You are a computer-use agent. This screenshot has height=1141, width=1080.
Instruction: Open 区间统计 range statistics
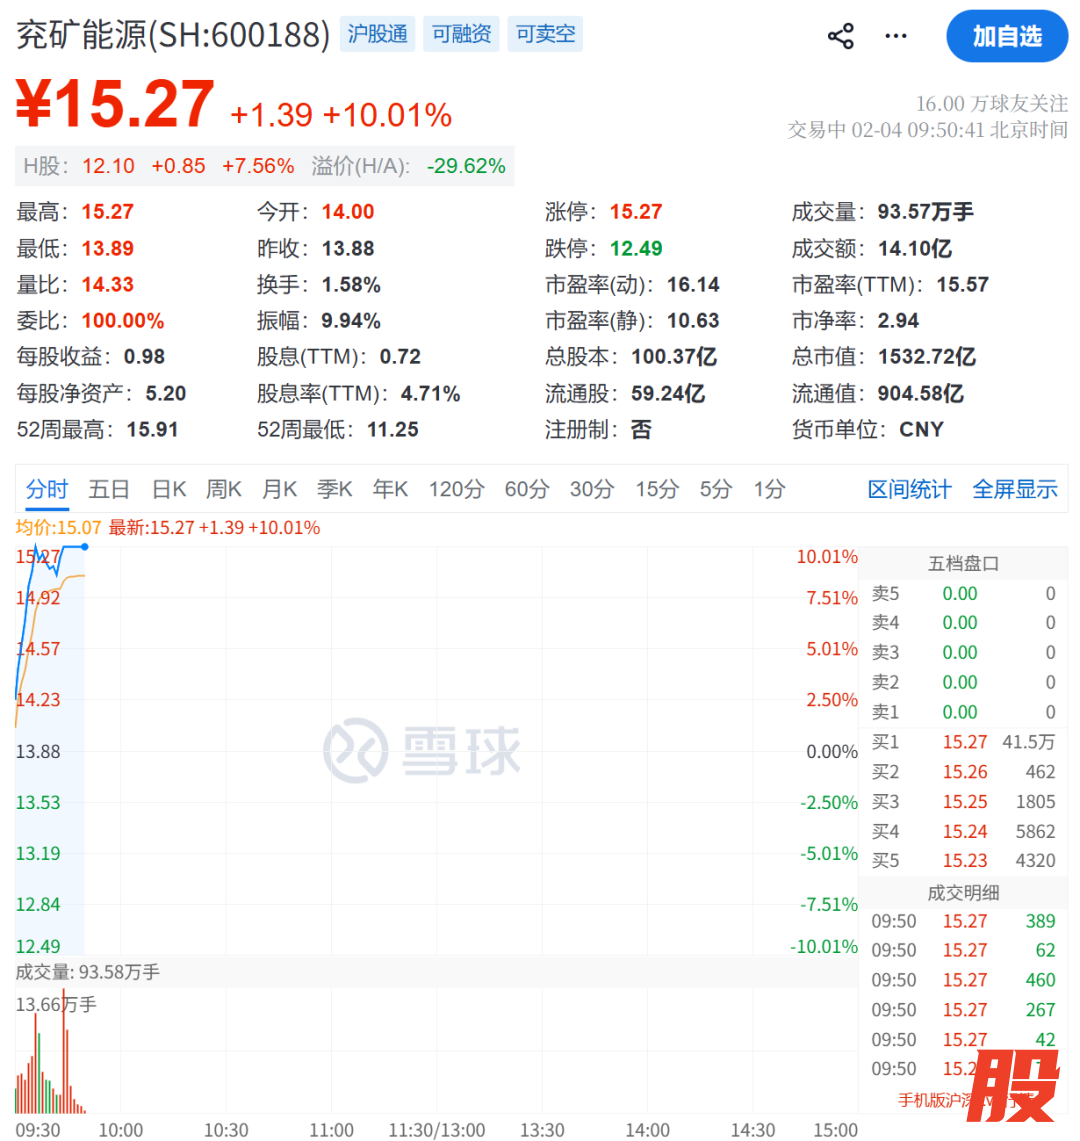pos(909,490)
